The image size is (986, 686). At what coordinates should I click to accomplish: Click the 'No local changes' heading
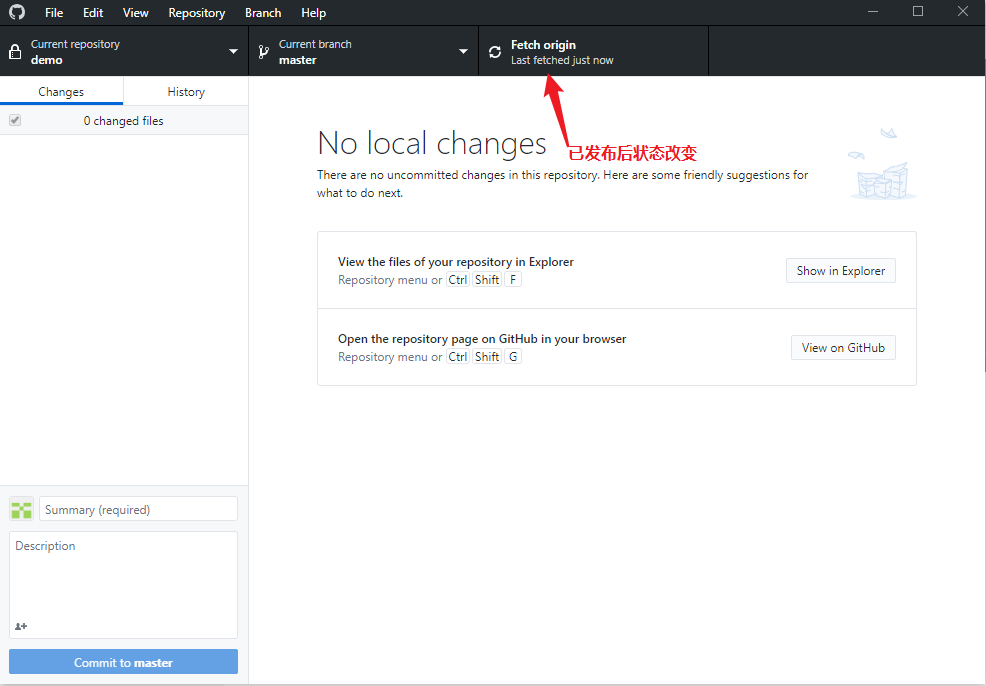[432, 143]
